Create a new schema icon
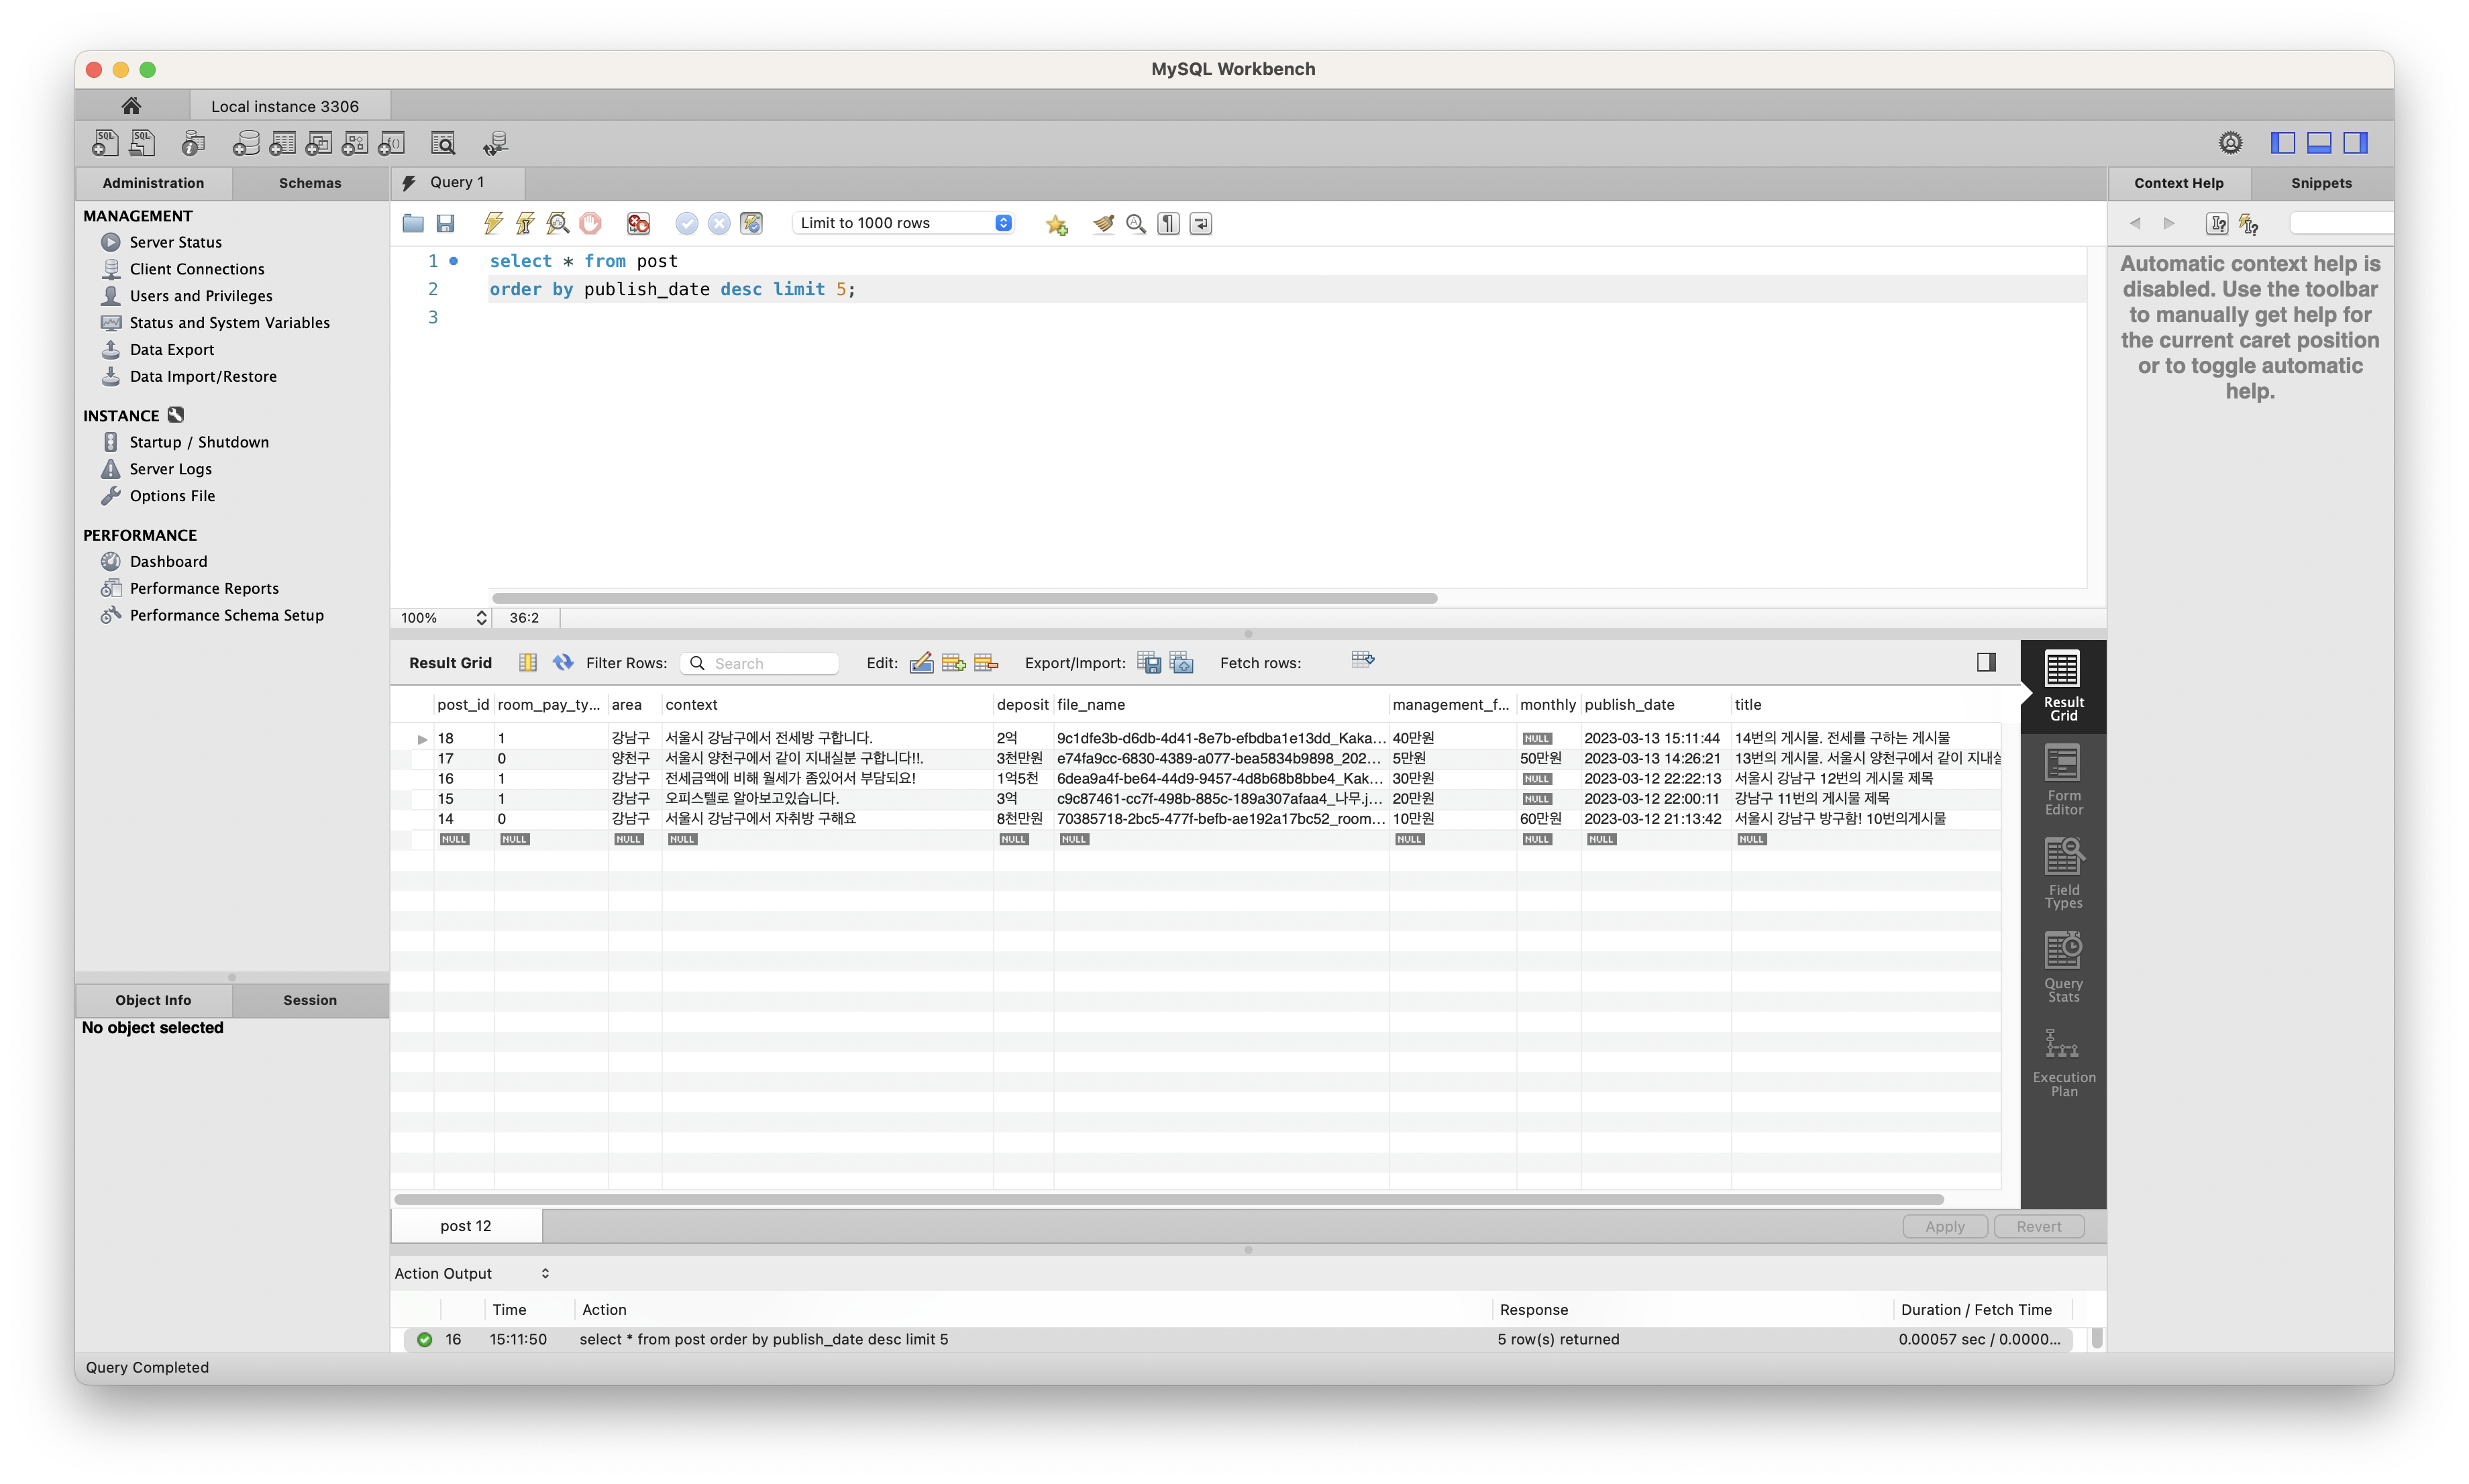Screen dimensions: 2469x1484 coord(246,143)
